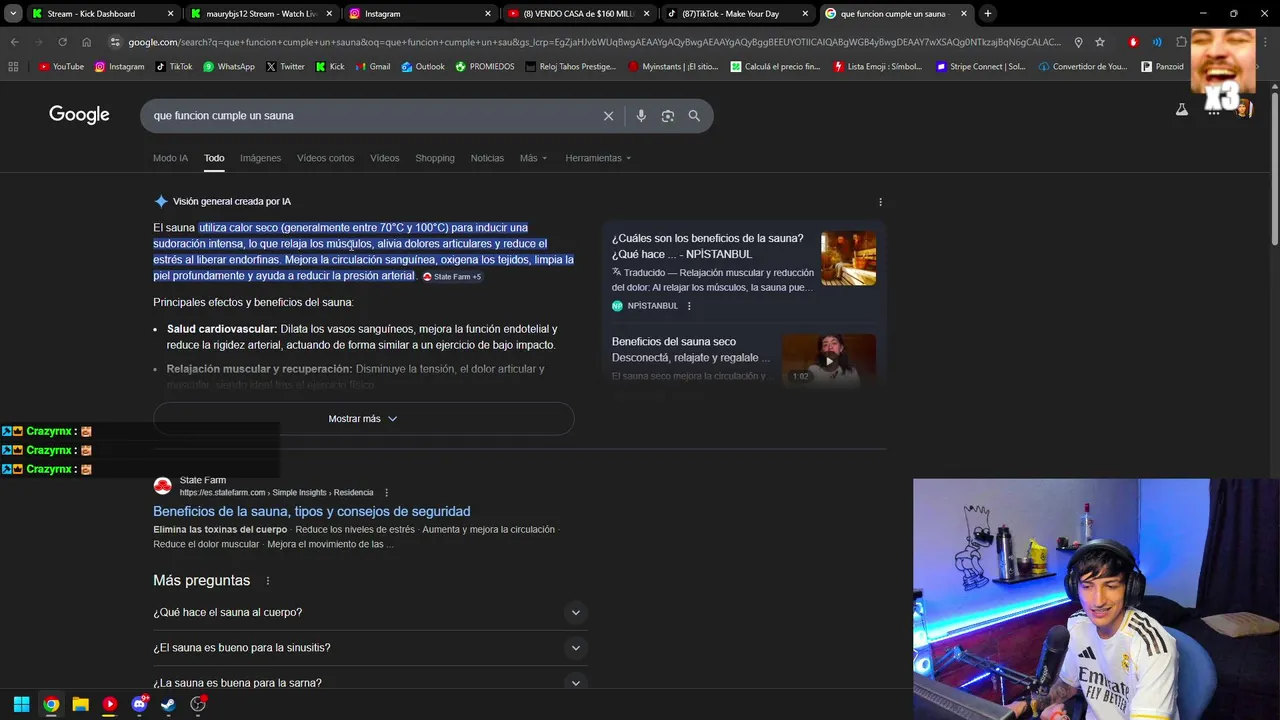Click the browser home icon
1280x720 pixels.
[x=86, y=42]
